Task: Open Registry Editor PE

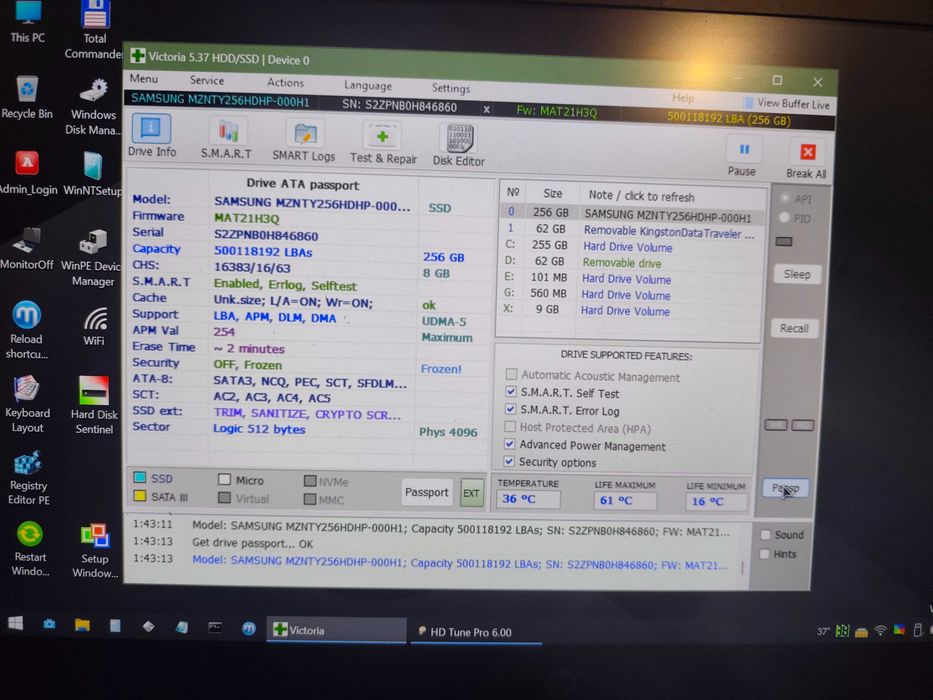Action: [28, 477]
